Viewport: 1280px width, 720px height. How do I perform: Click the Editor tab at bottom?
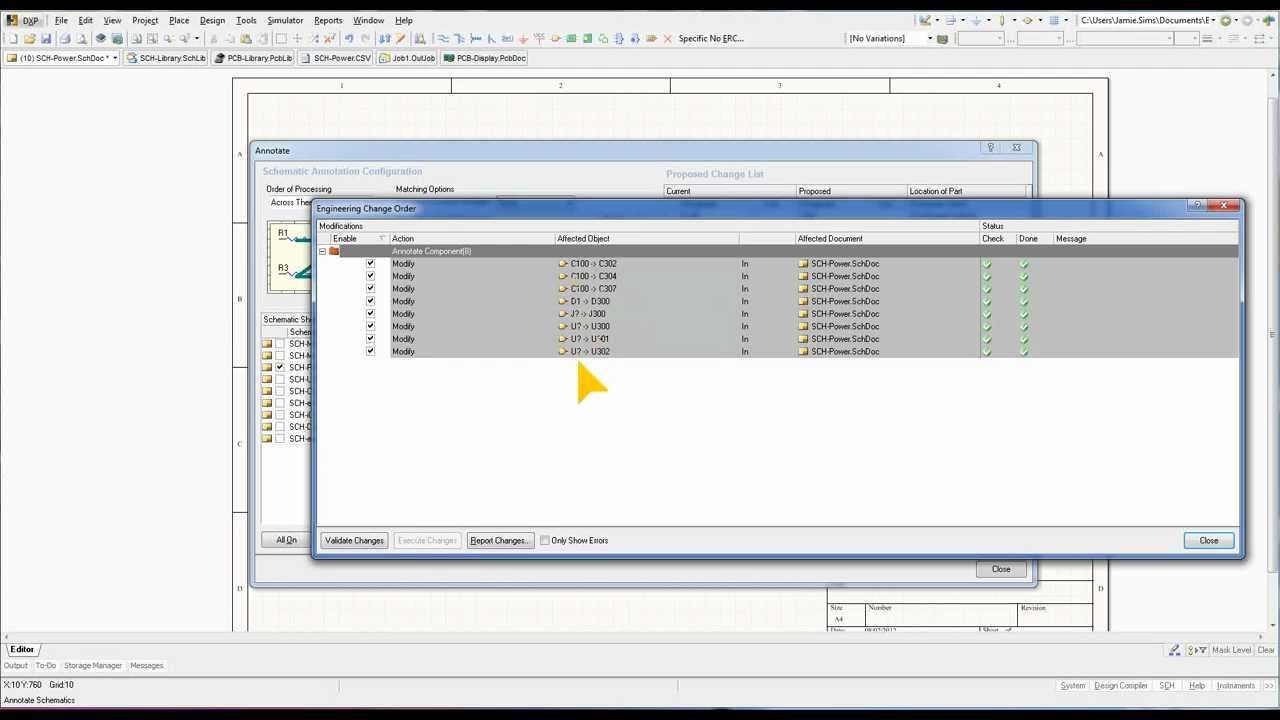click(x=22, y=650)
